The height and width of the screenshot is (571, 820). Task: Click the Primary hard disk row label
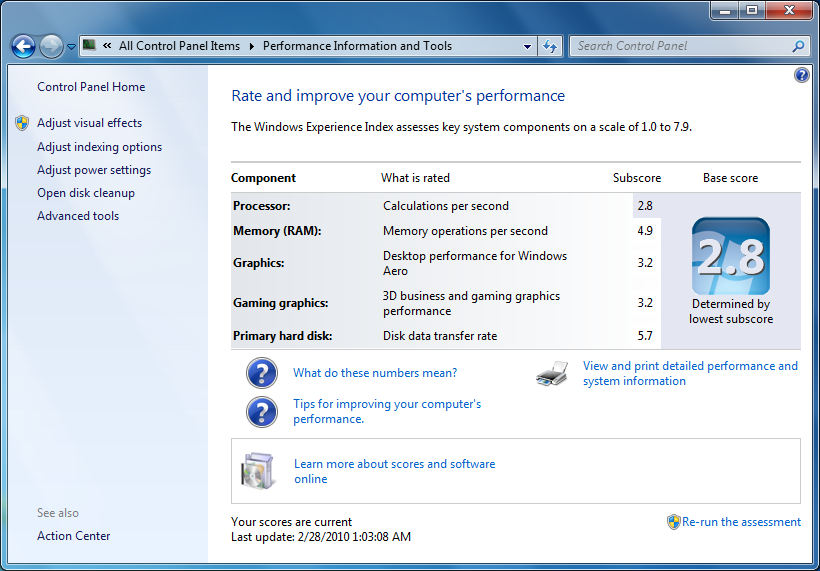pyautogui.click(x=282, y=336)
